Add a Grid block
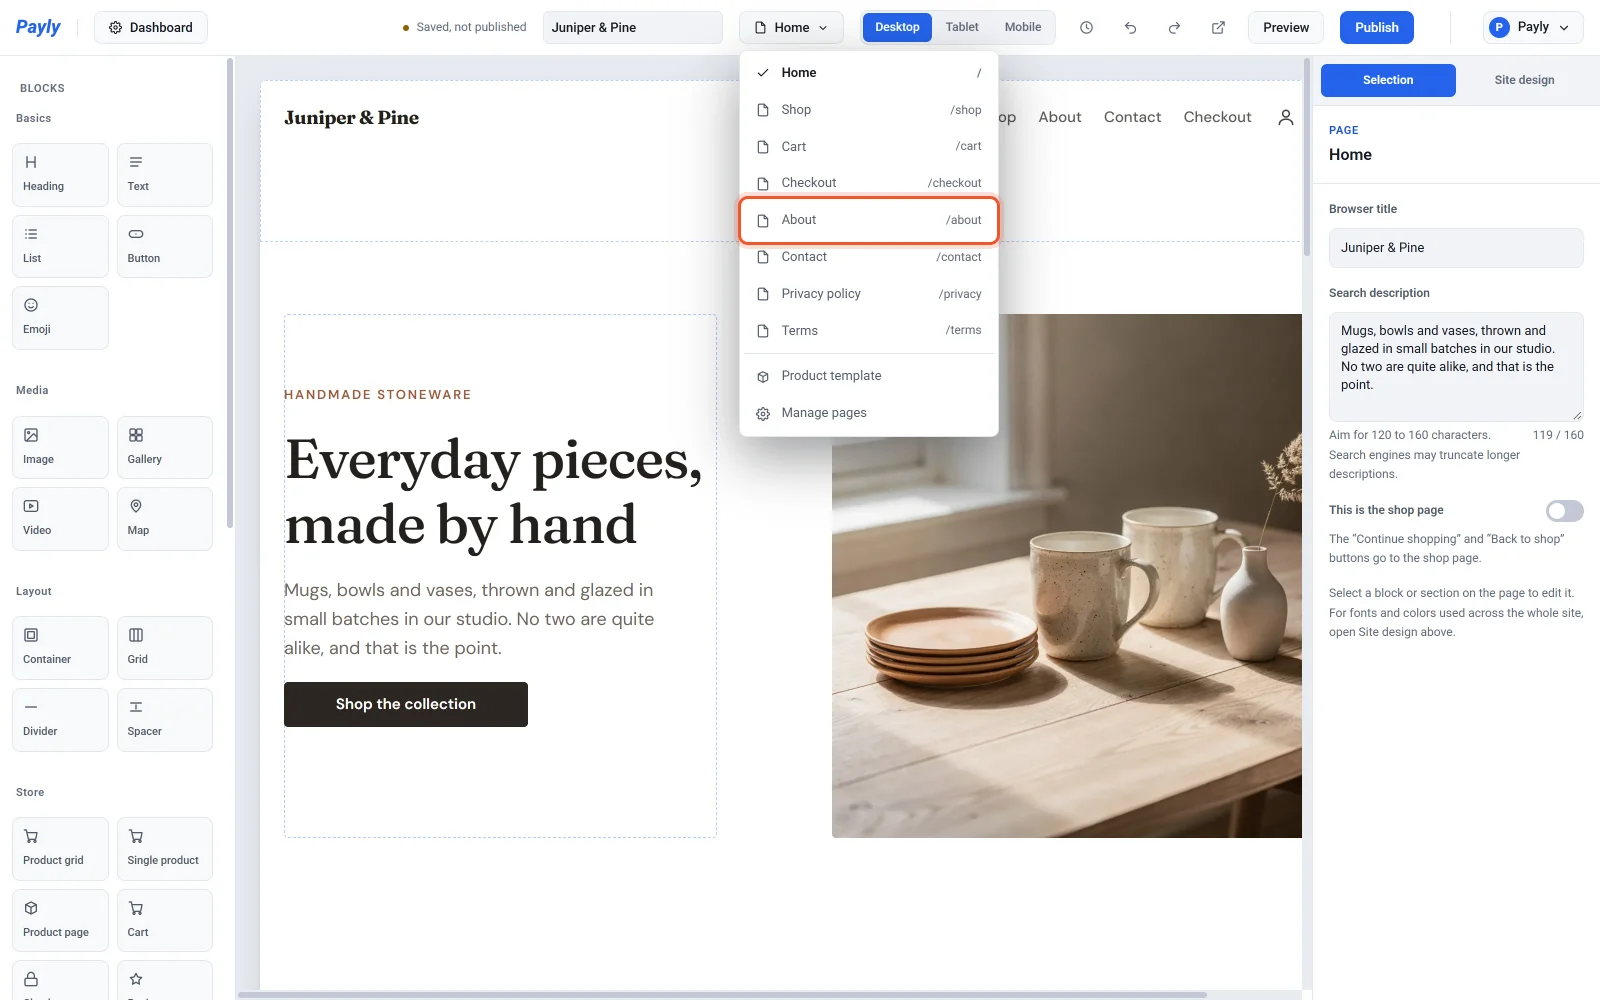The width and height of the screenshot is (1600, 1000). (x=165, y=648)
